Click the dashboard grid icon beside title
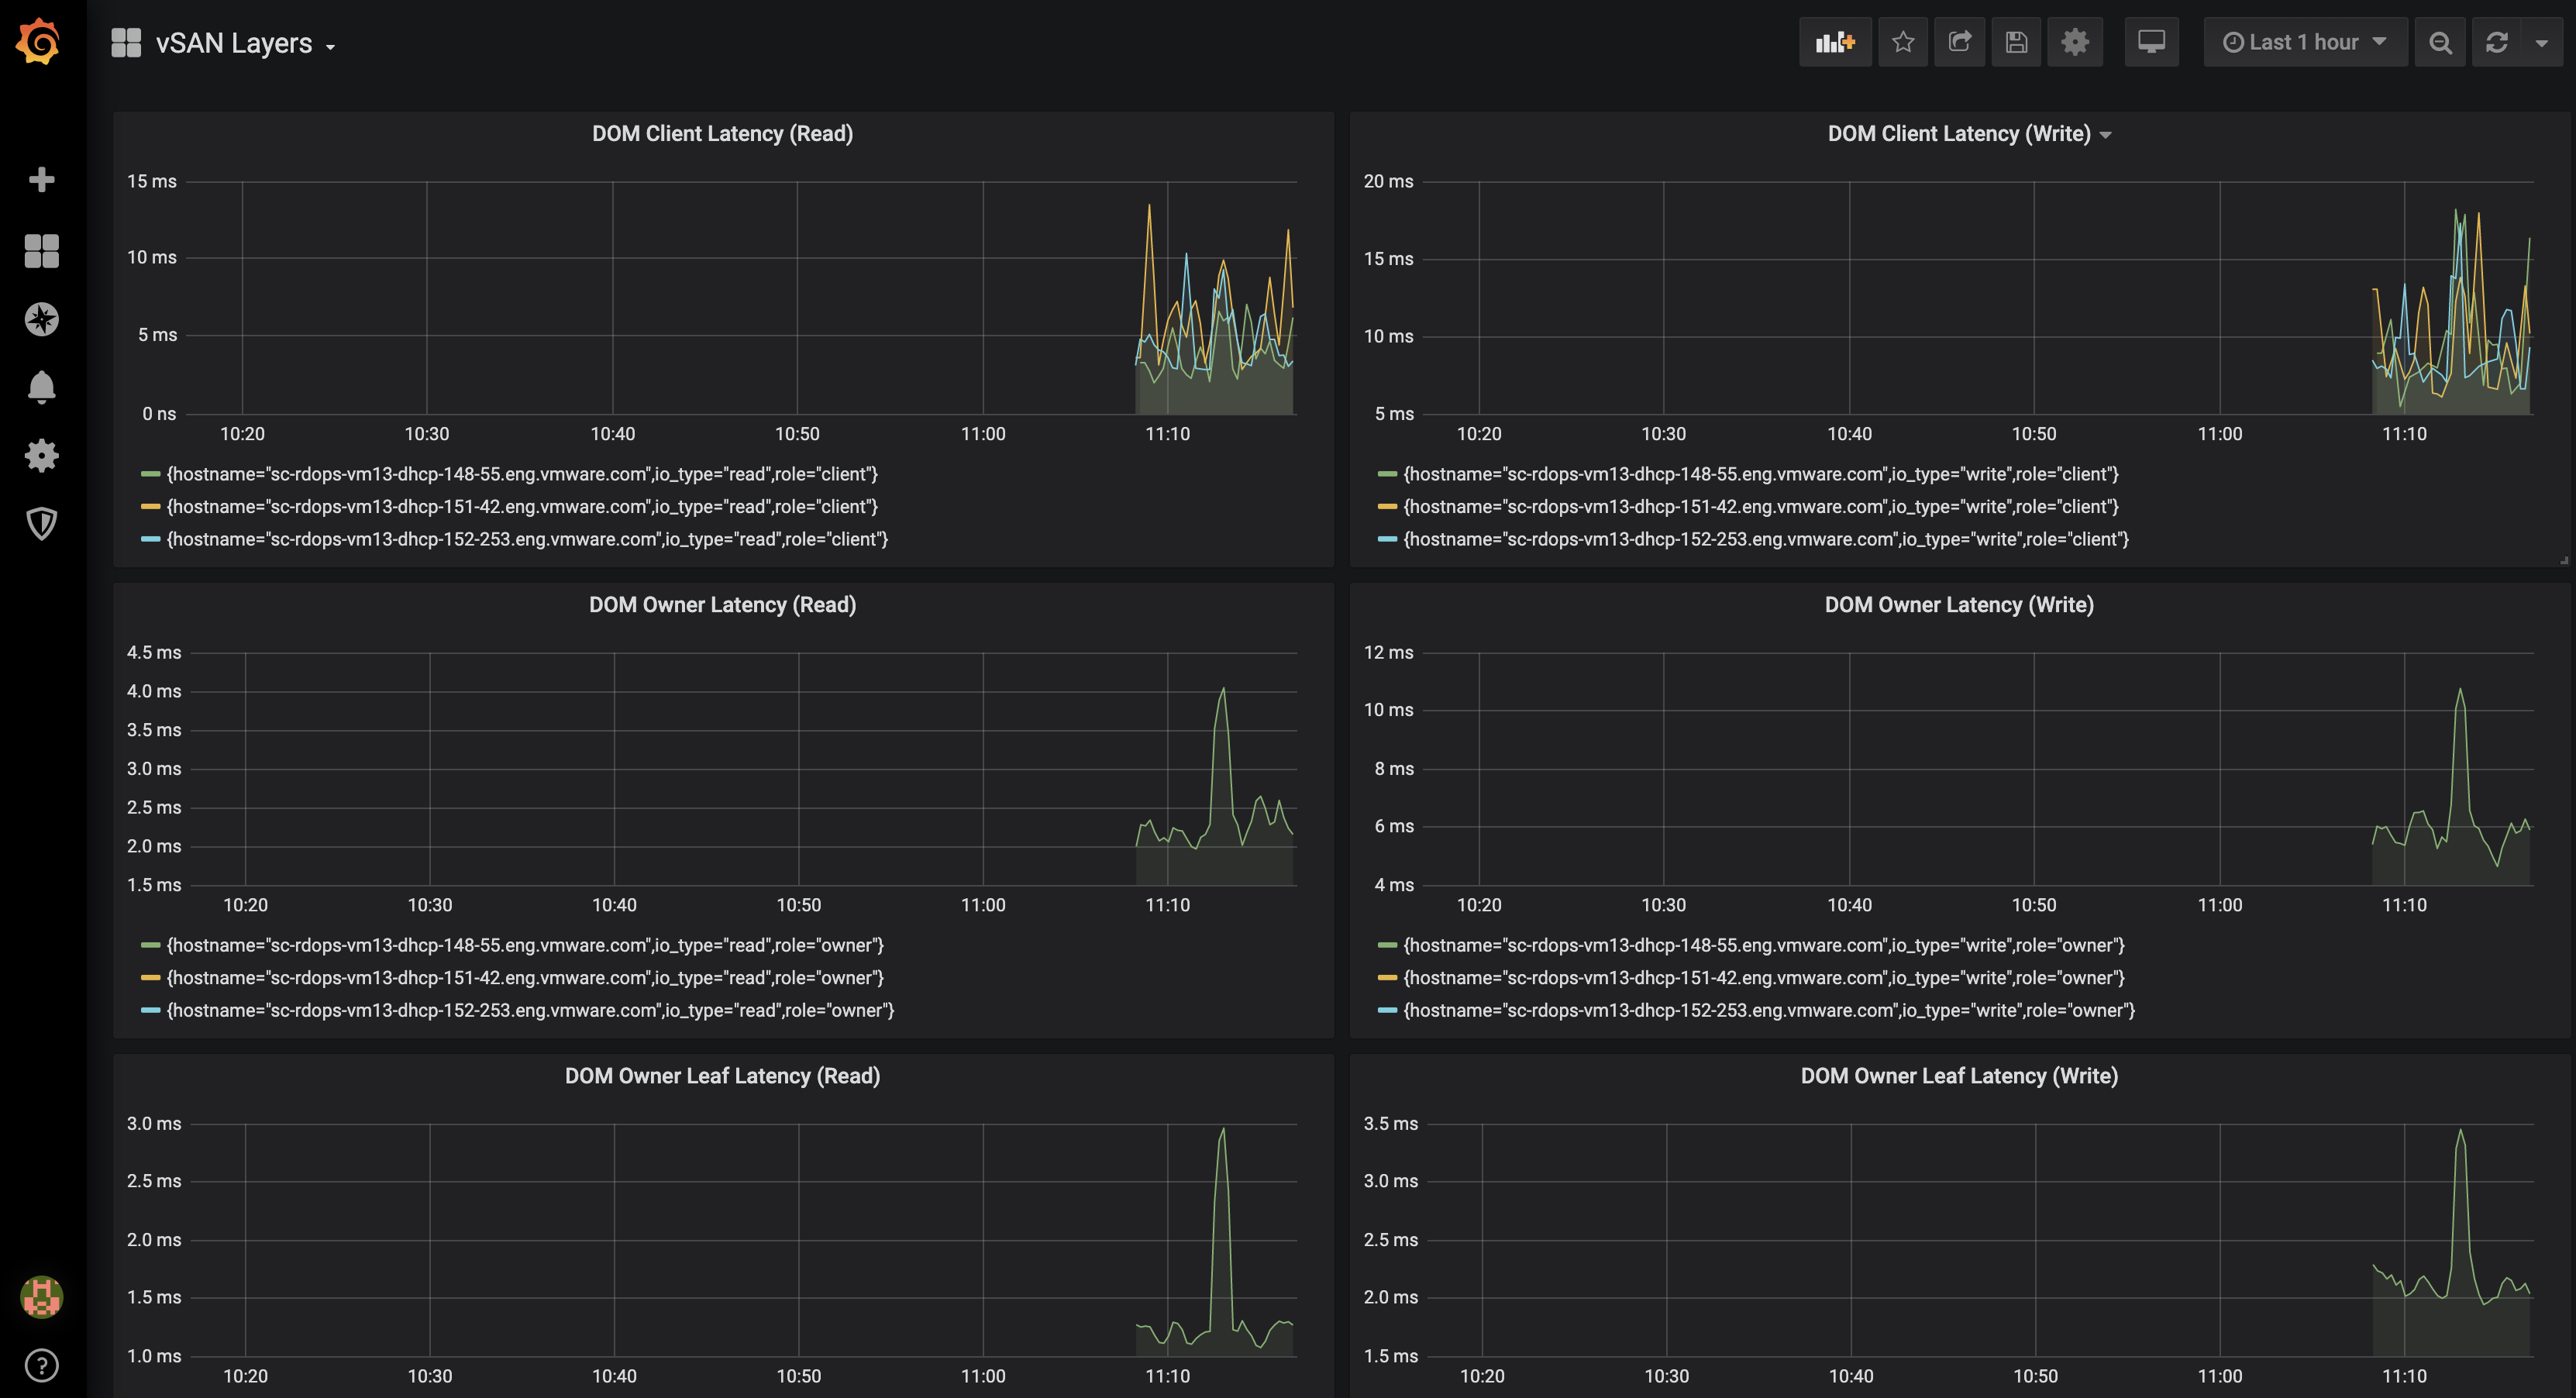 pos(126,43)
